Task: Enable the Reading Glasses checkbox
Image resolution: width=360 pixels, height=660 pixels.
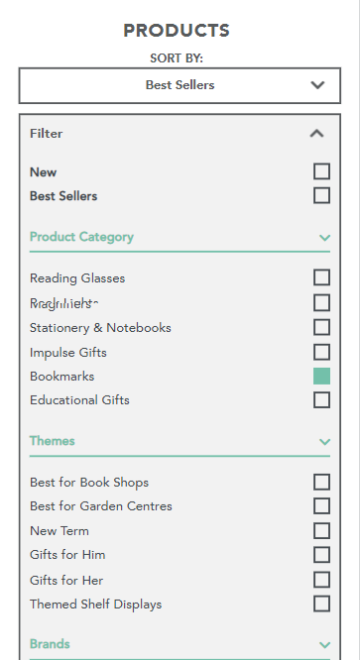Action: pyautogui.click(x=322, y=278)
